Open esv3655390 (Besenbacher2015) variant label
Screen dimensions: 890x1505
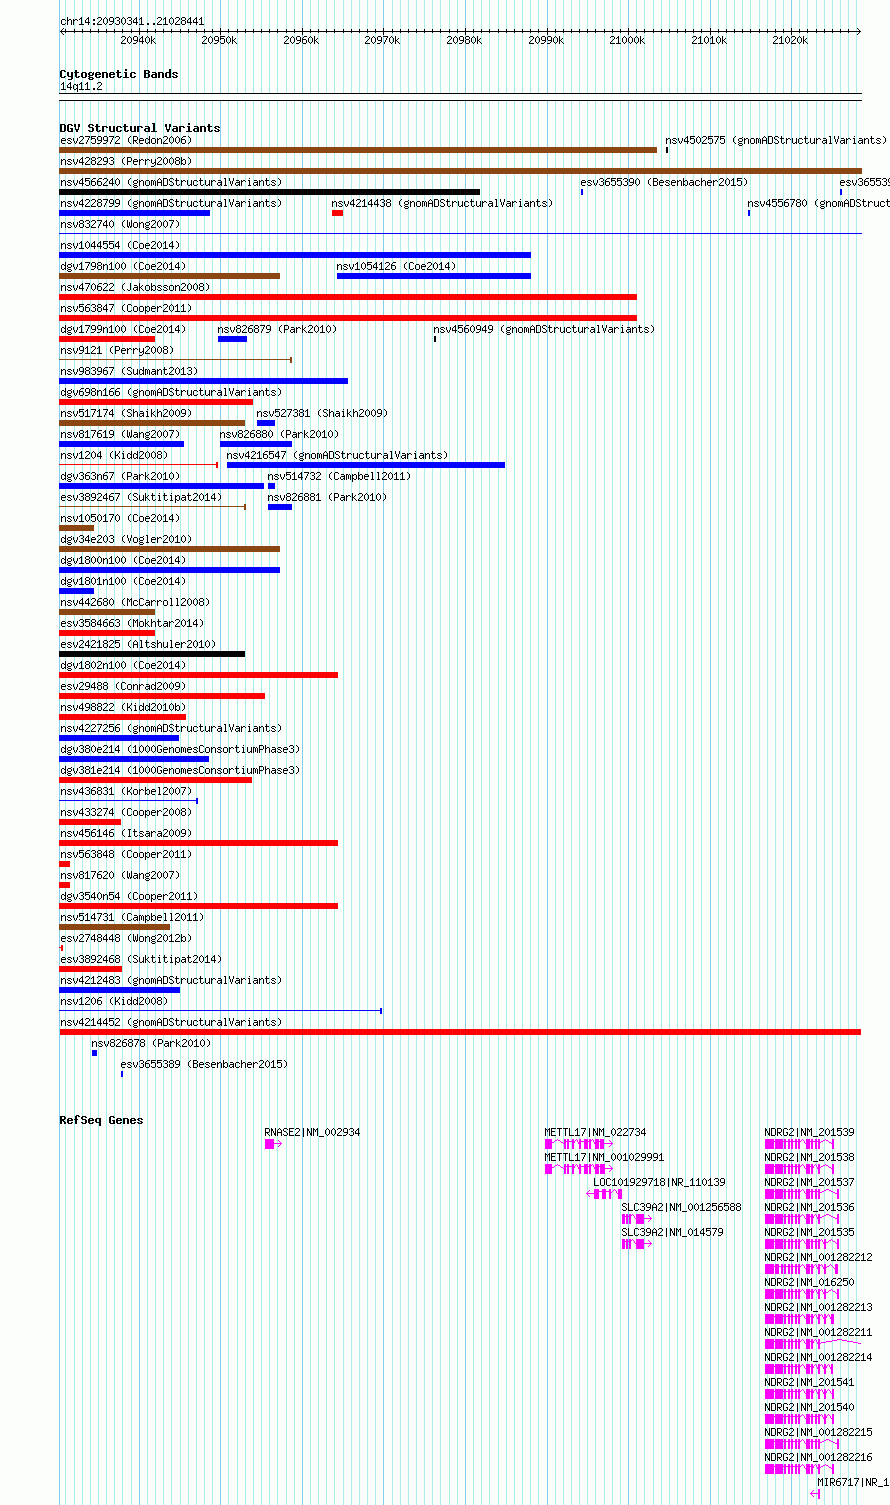pyautogui.click(x=664, y=182)
